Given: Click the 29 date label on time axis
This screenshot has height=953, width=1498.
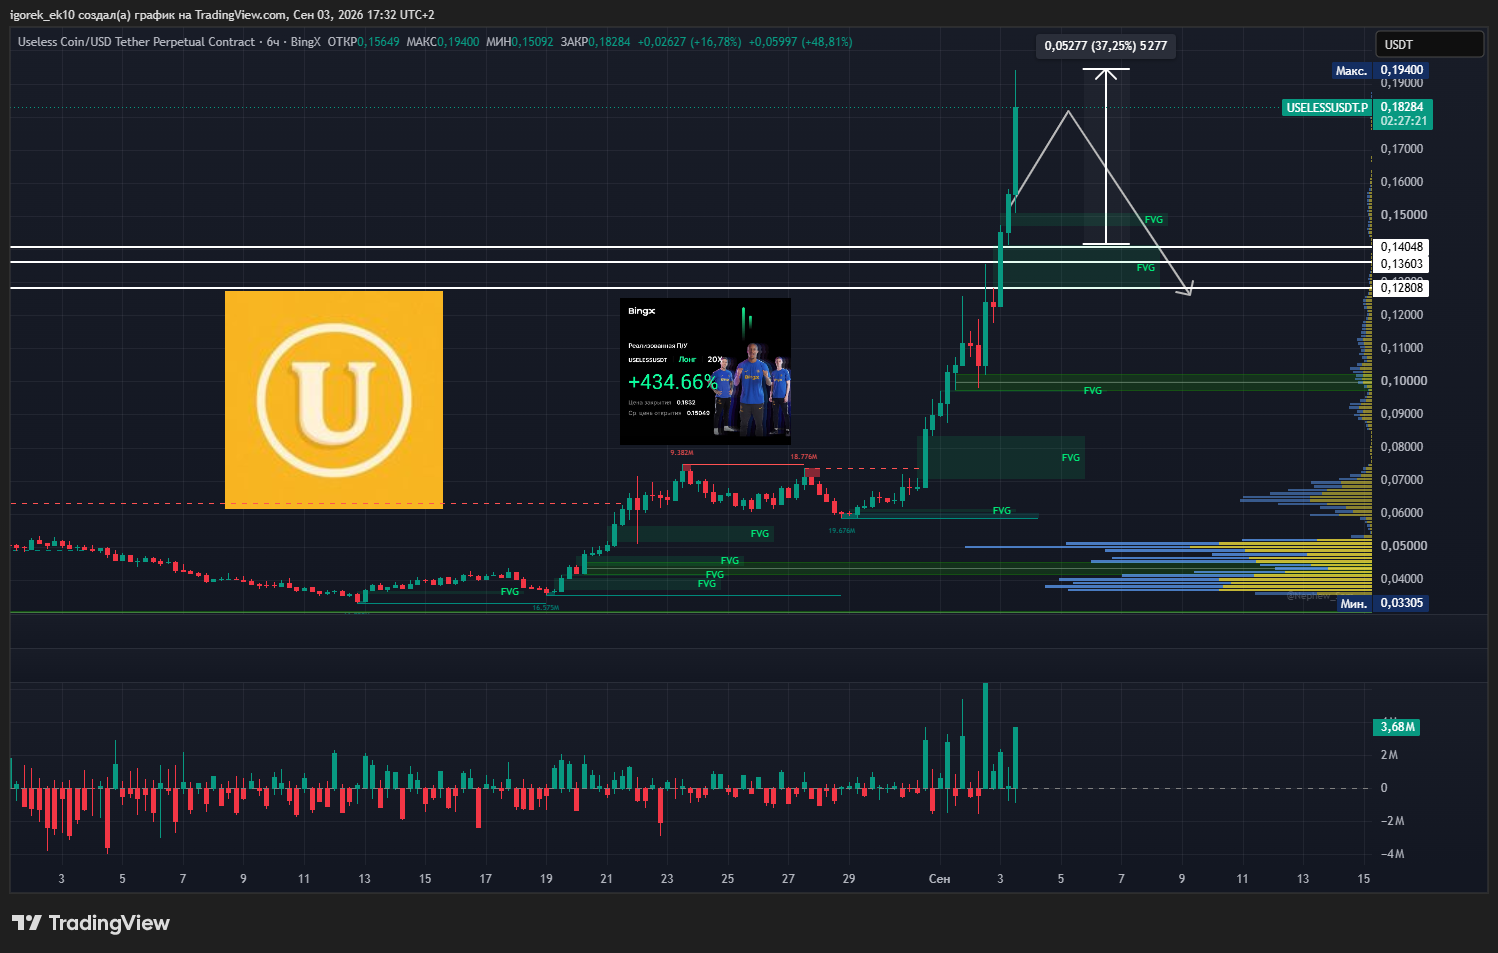Looking at the screenshot, I should tap(849, 879).
